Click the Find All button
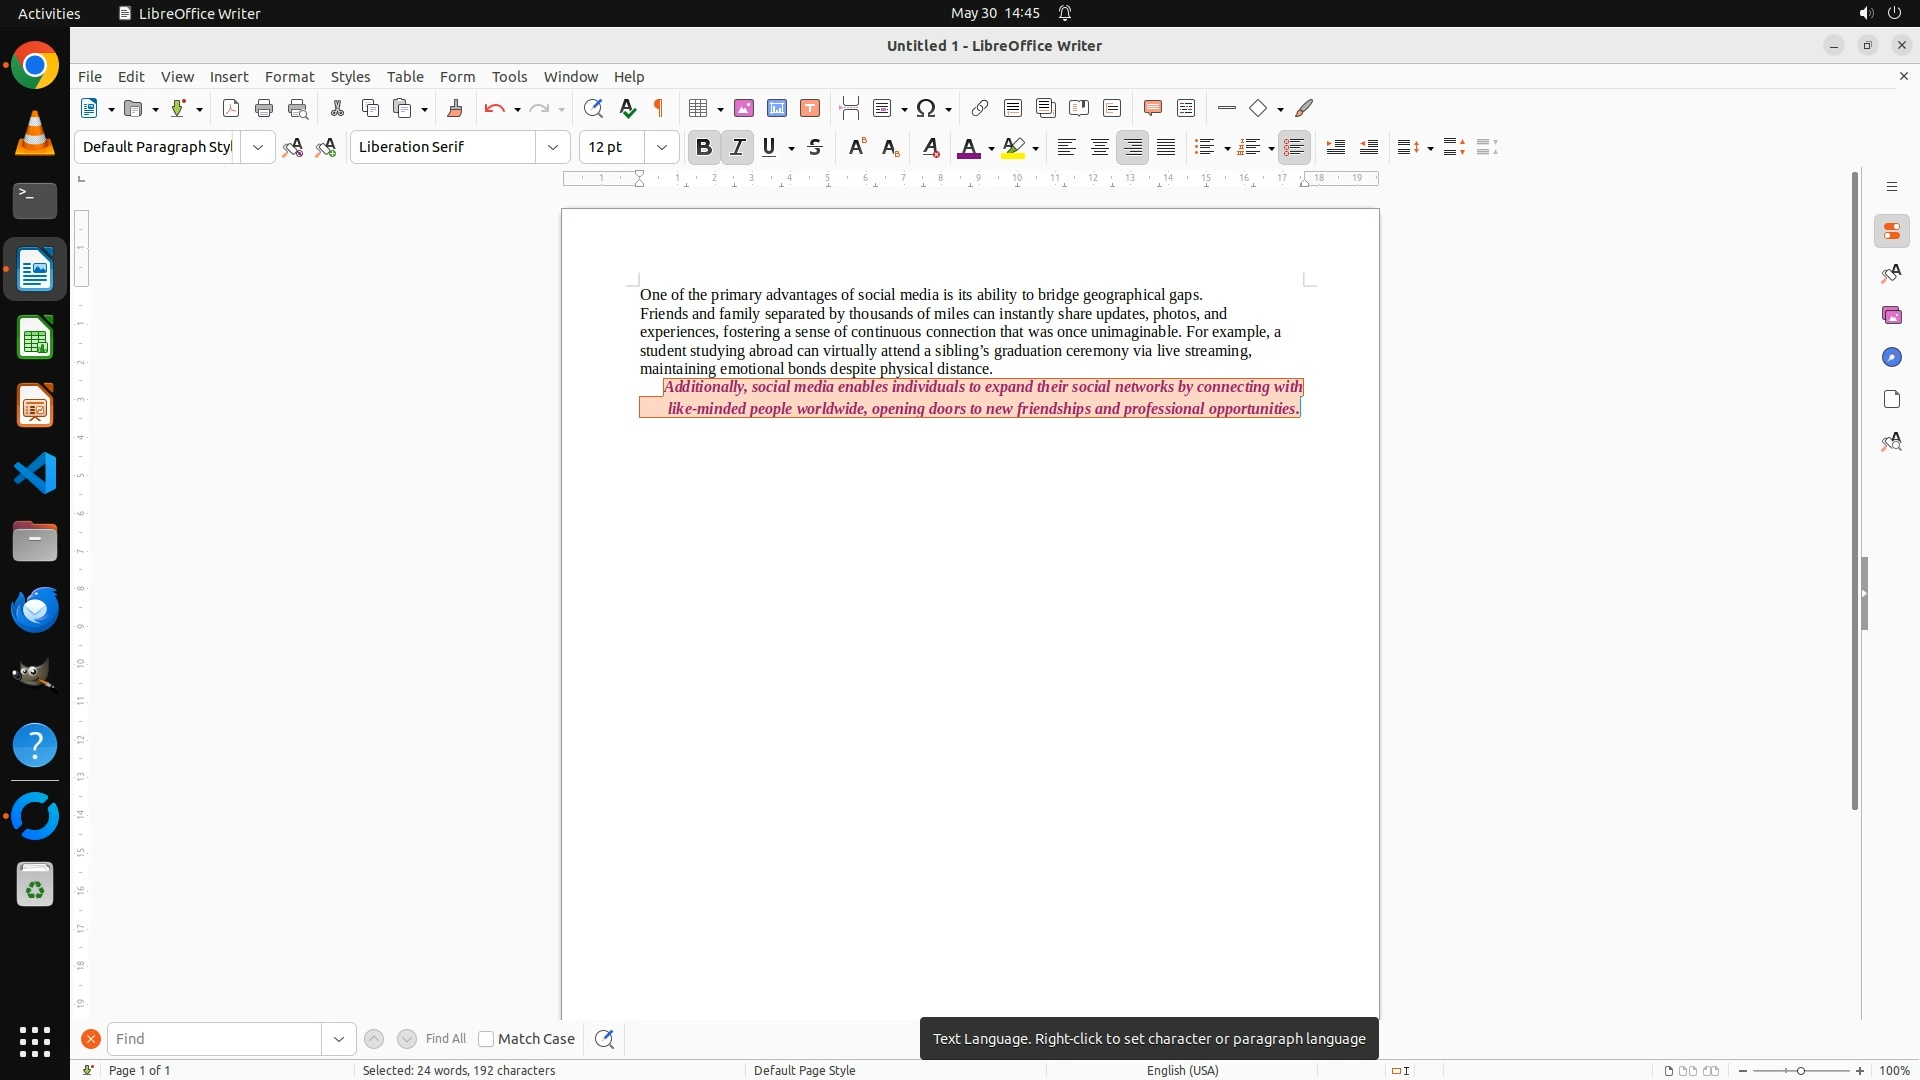Screen dimensions: 1920x1080 tap(445, 1039)
